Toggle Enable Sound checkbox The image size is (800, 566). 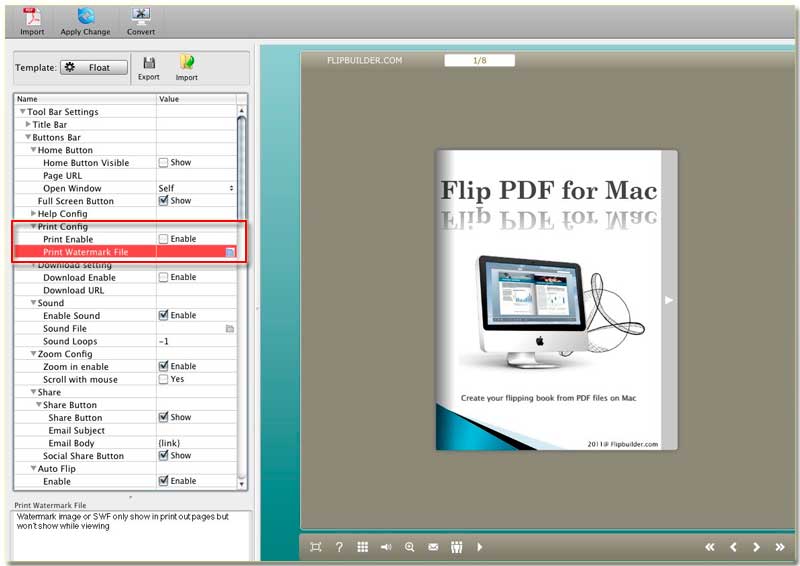coord(163,315)
